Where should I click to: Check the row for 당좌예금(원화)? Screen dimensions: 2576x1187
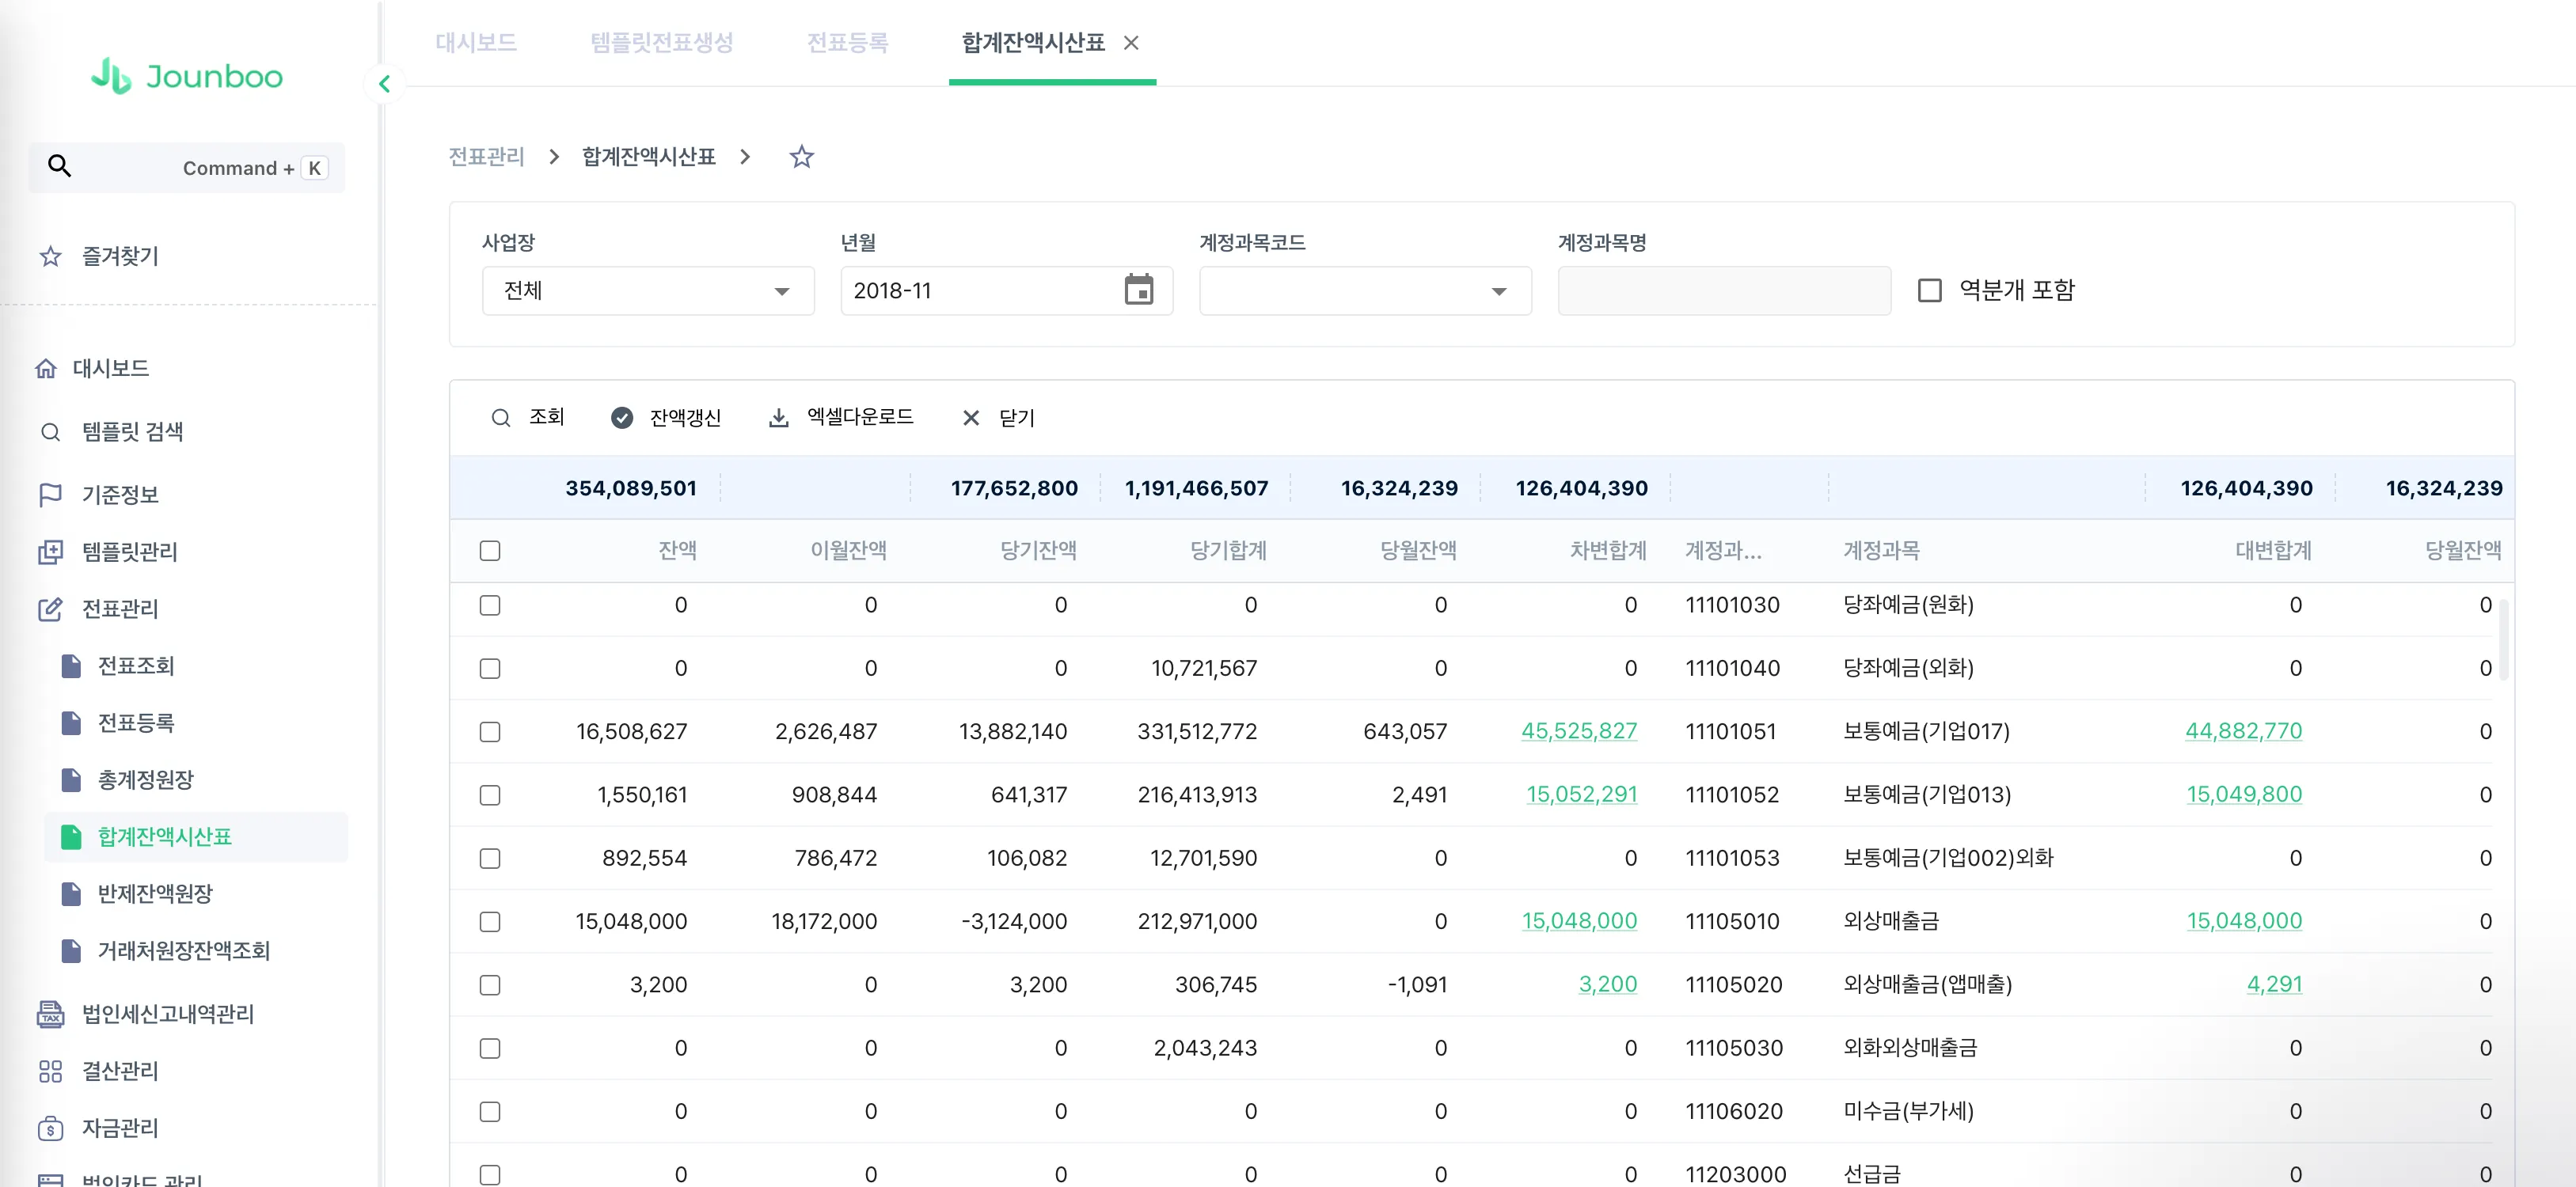[x=490, y=605]
